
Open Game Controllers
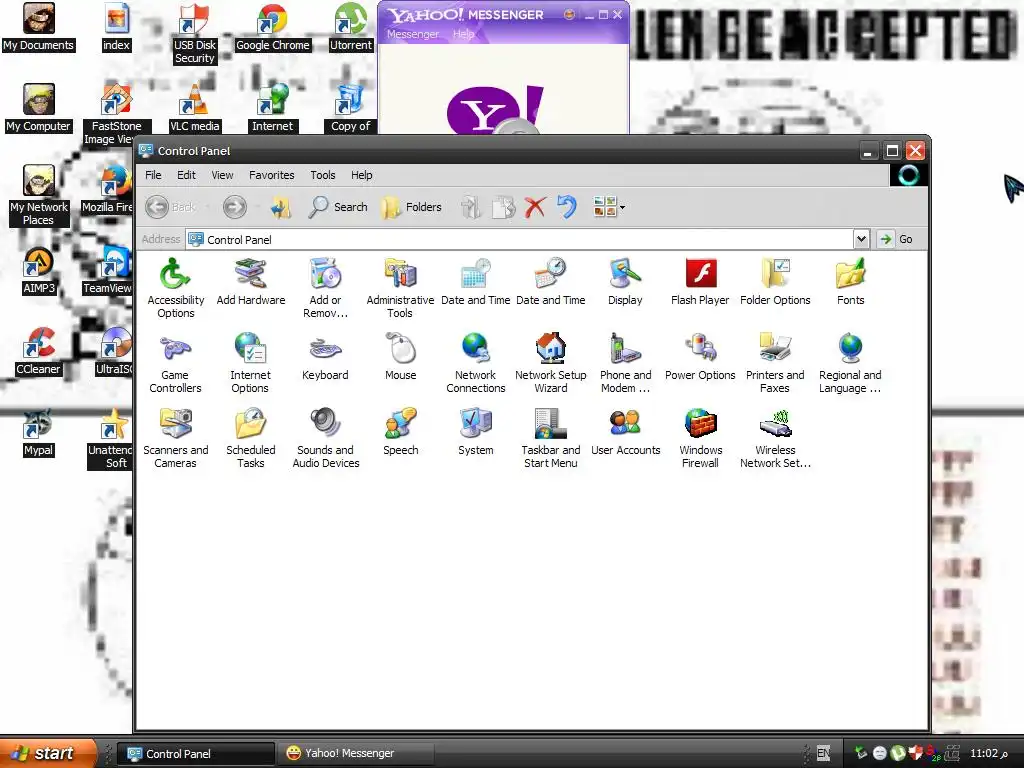pyautogui.click(x=175, y=362)
